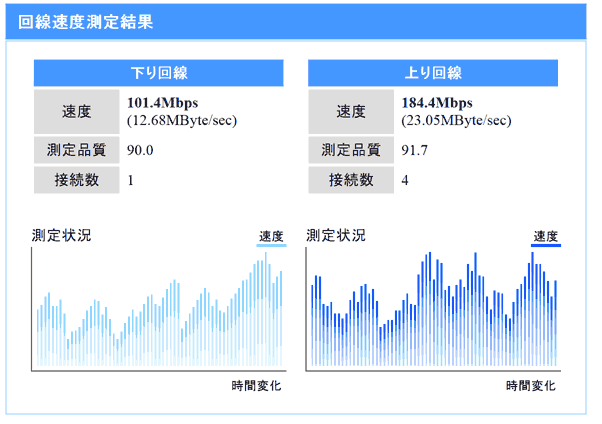
Task: Click the 速度 label cell under 上り回線
Action: tap(351, 112)
